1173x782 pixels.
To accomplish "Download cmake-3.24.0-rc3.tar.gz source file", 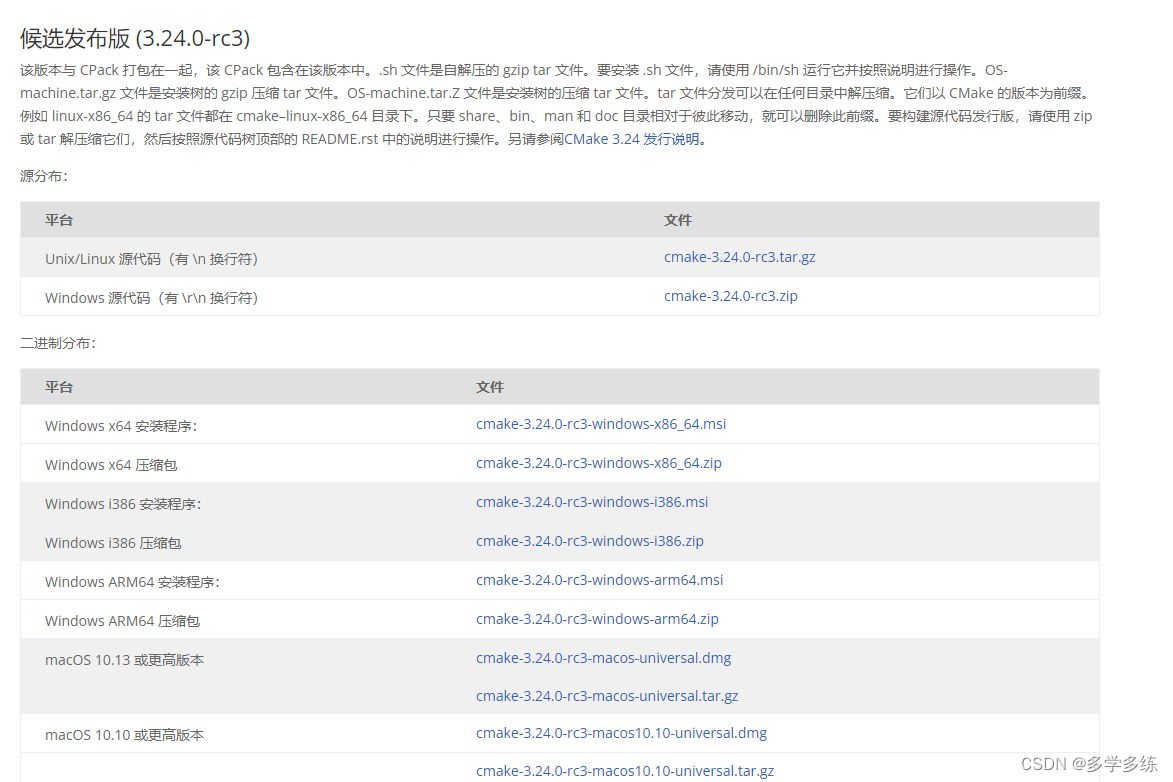I will [739, 257].
